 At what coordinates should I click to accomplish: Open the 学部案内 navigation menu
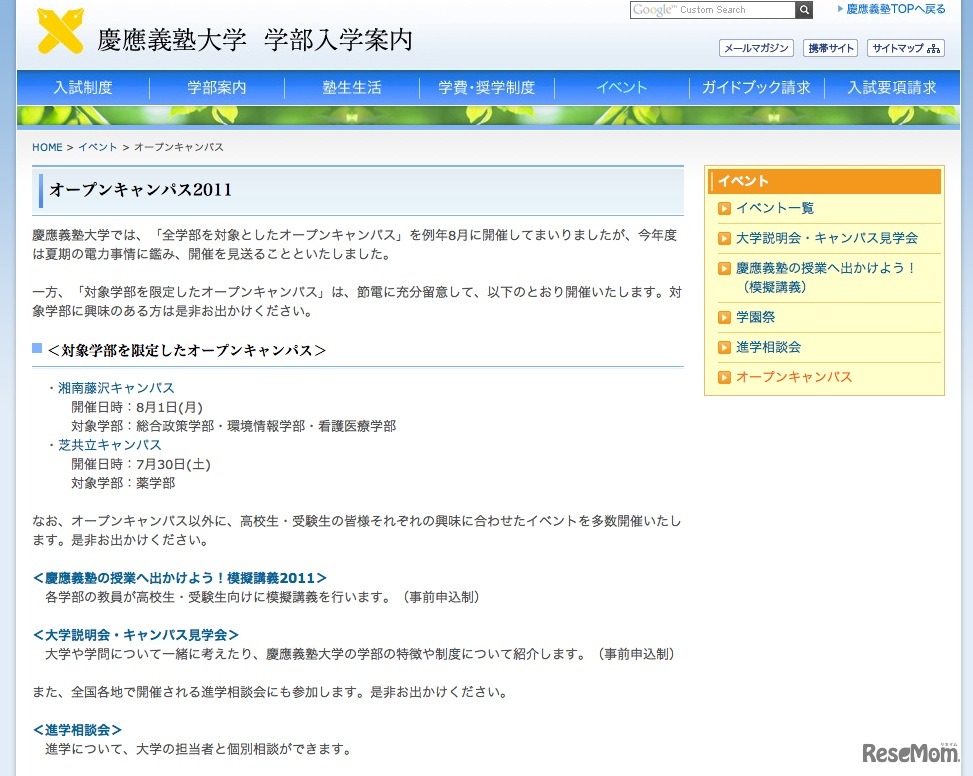pyautogui.click(x=216, y=87)
